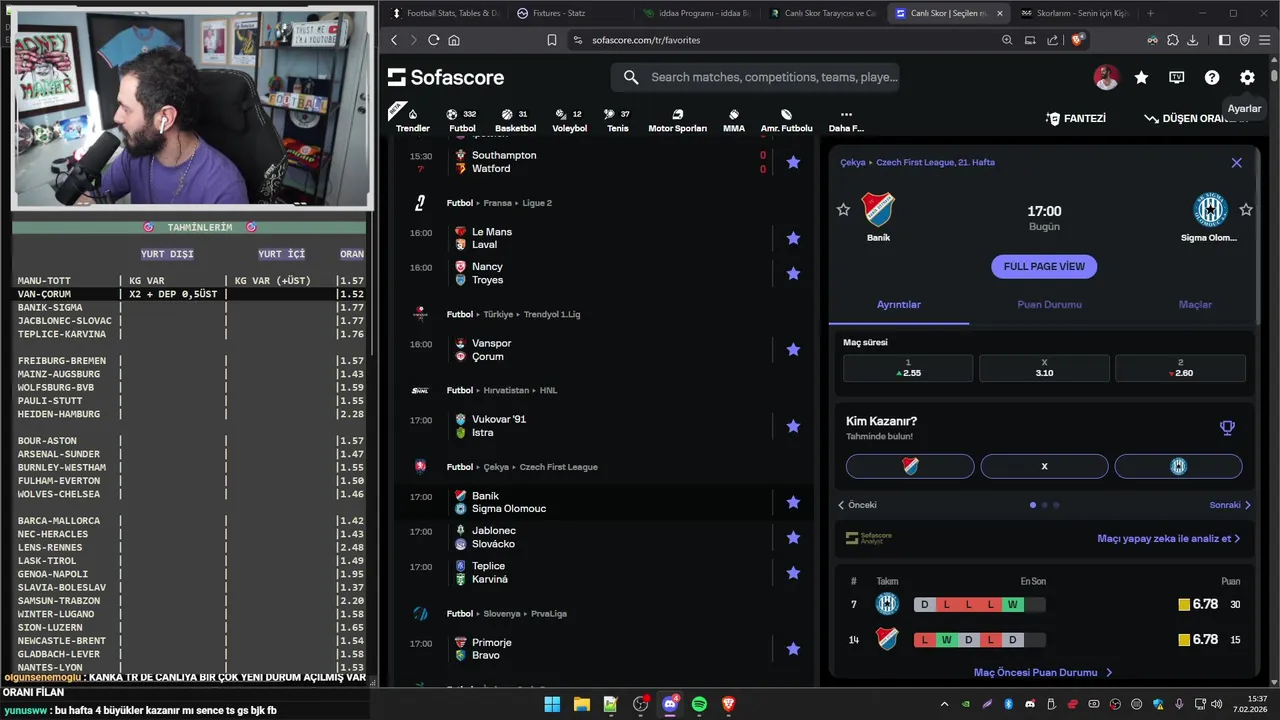Viewport: 1280px width, 720px height.
Task: Open the TV schedule icon in header
Action: pyautogui.click(x=1177, y=77)
